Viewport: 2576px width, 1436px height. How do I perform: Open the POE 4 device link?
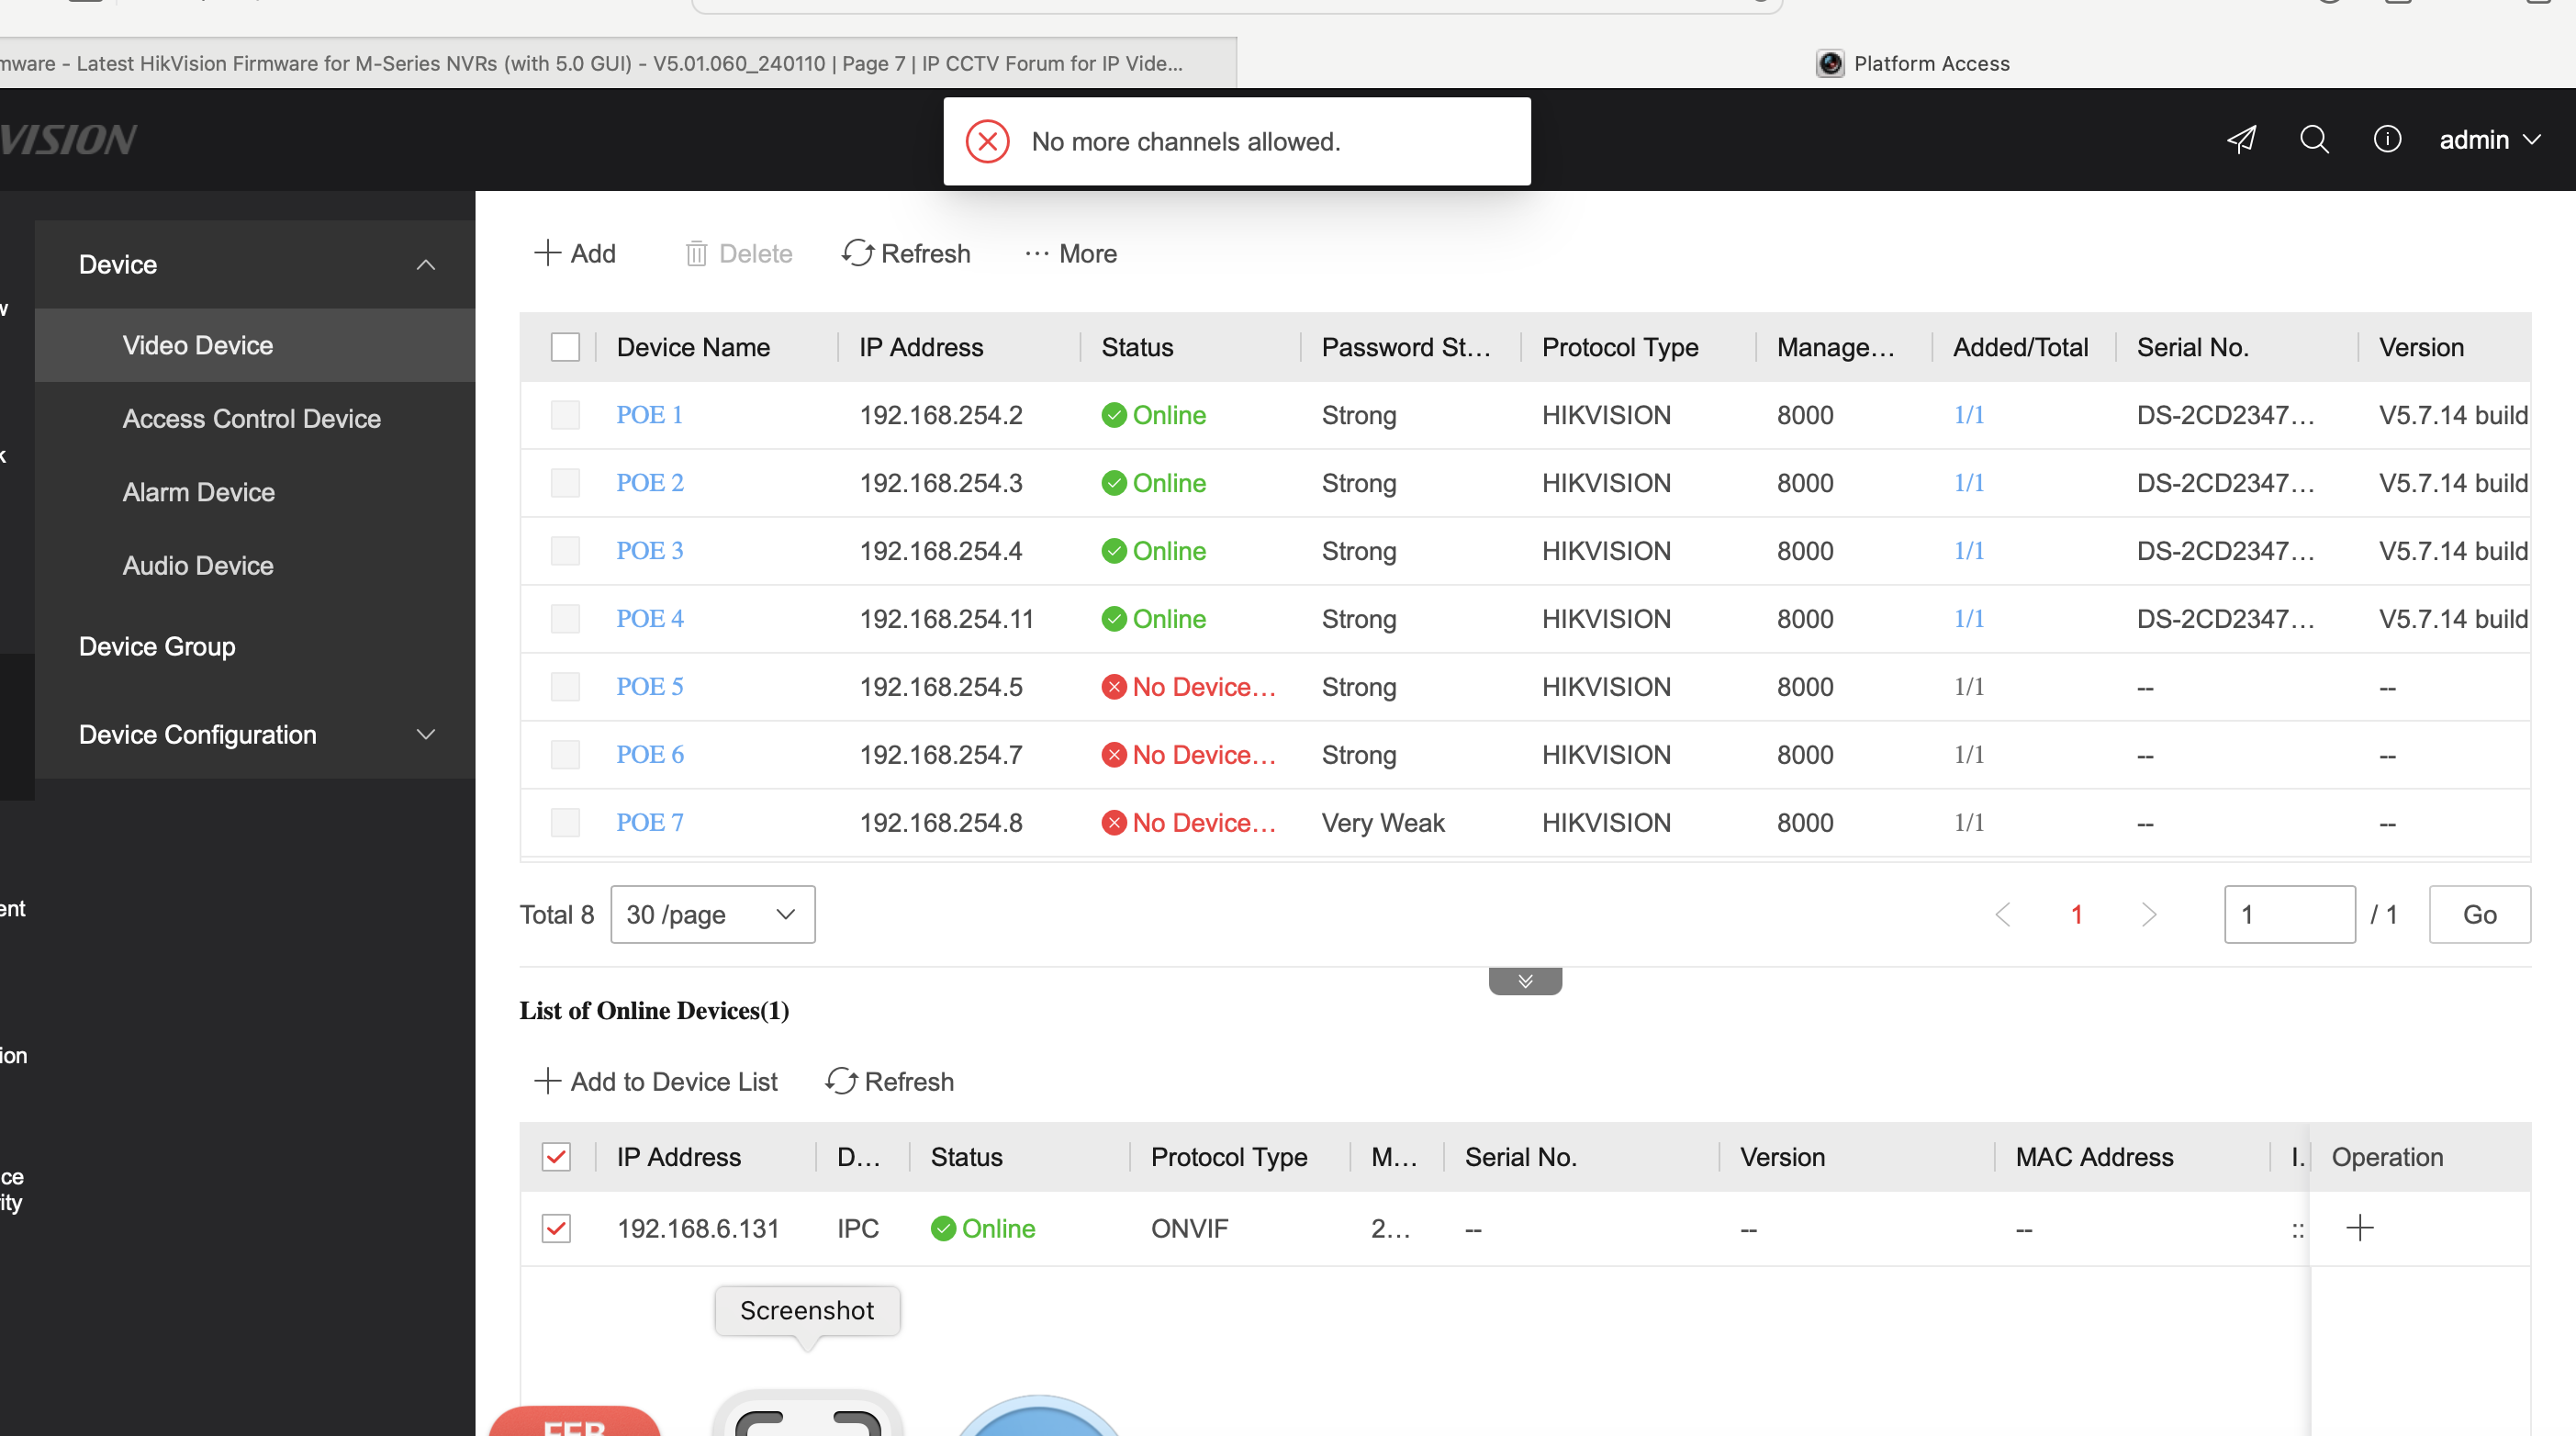[x=650, y=619]
